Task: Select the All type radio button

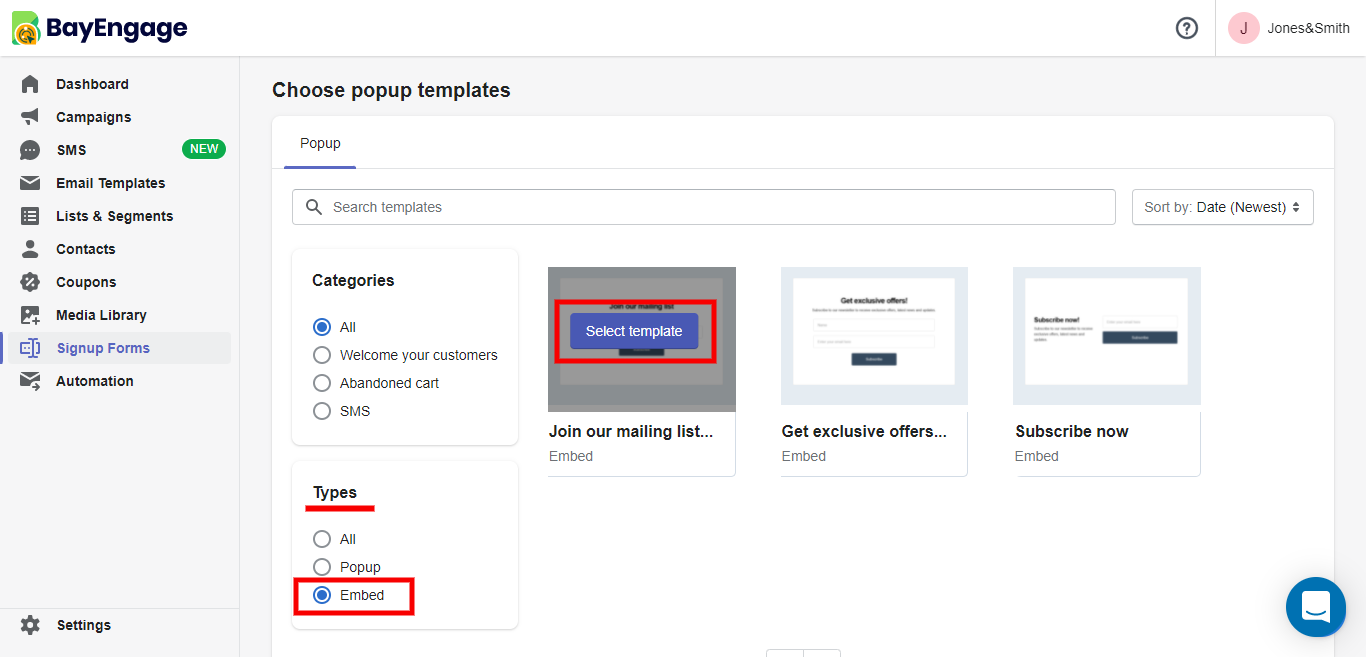Action: [322, 539]
